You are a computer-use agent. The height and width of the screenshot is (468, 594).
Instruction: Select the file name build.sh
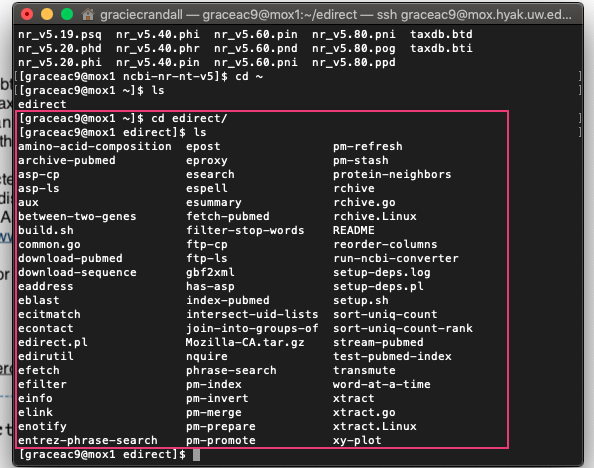click(46, 230)
